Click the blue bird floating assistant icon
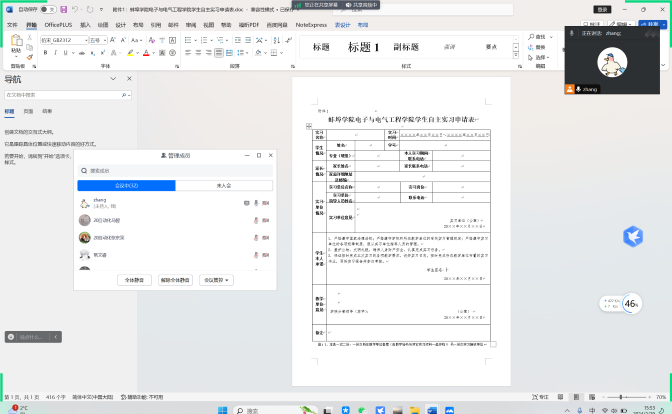Viewport: 672px width, 414px height. (633, 236)
